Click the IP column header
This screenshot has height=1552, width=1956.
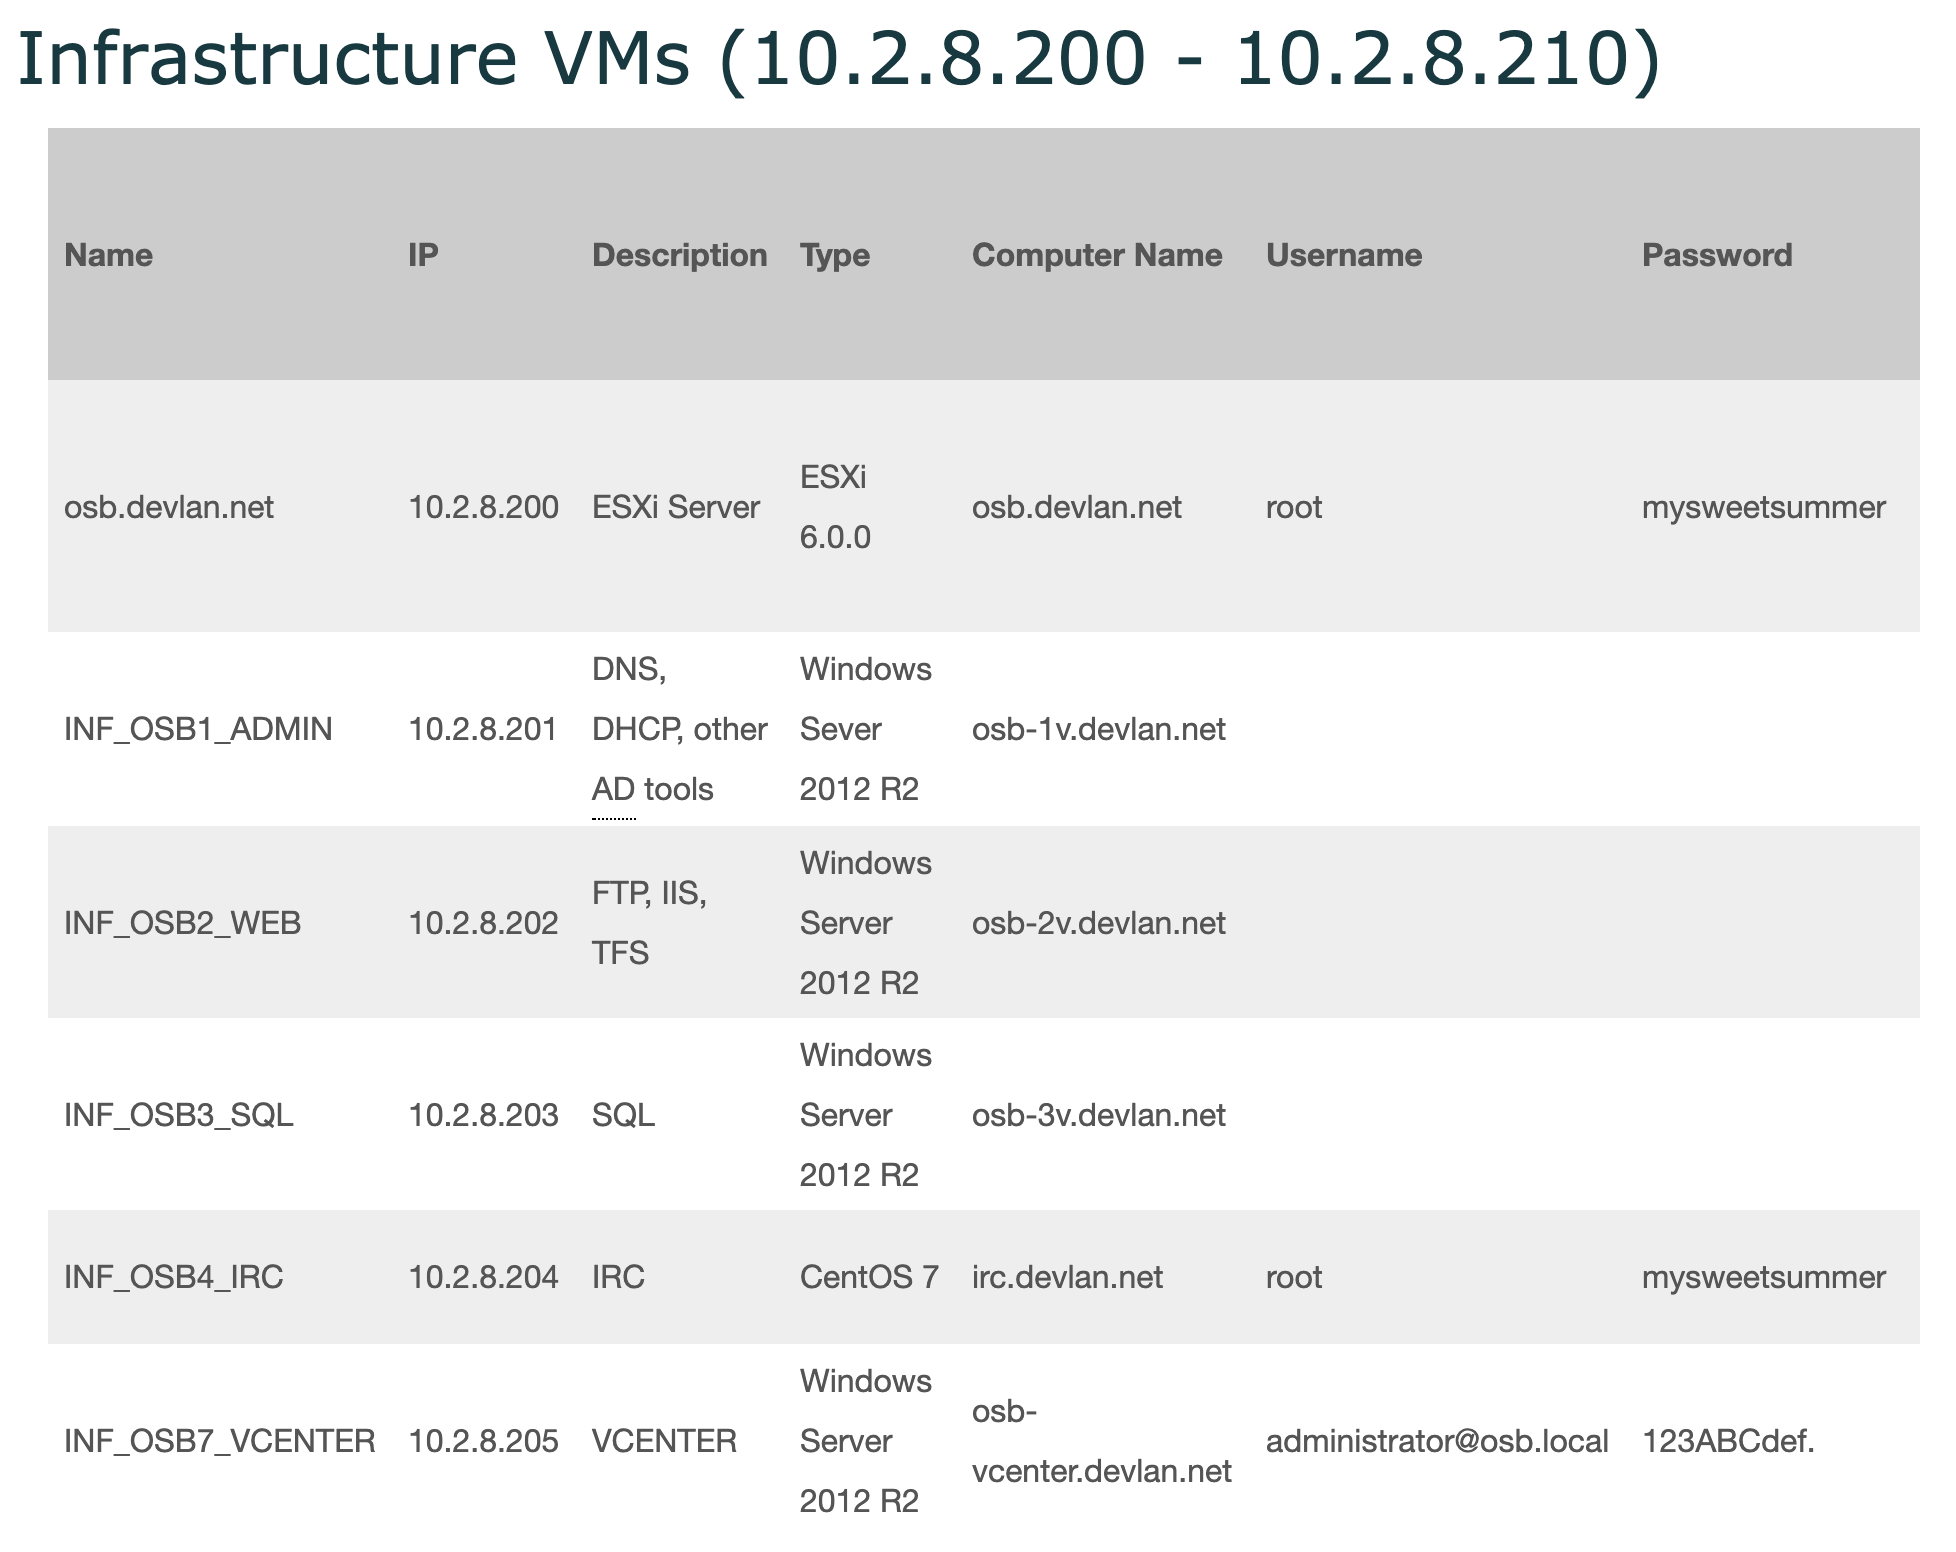[423, 255]
